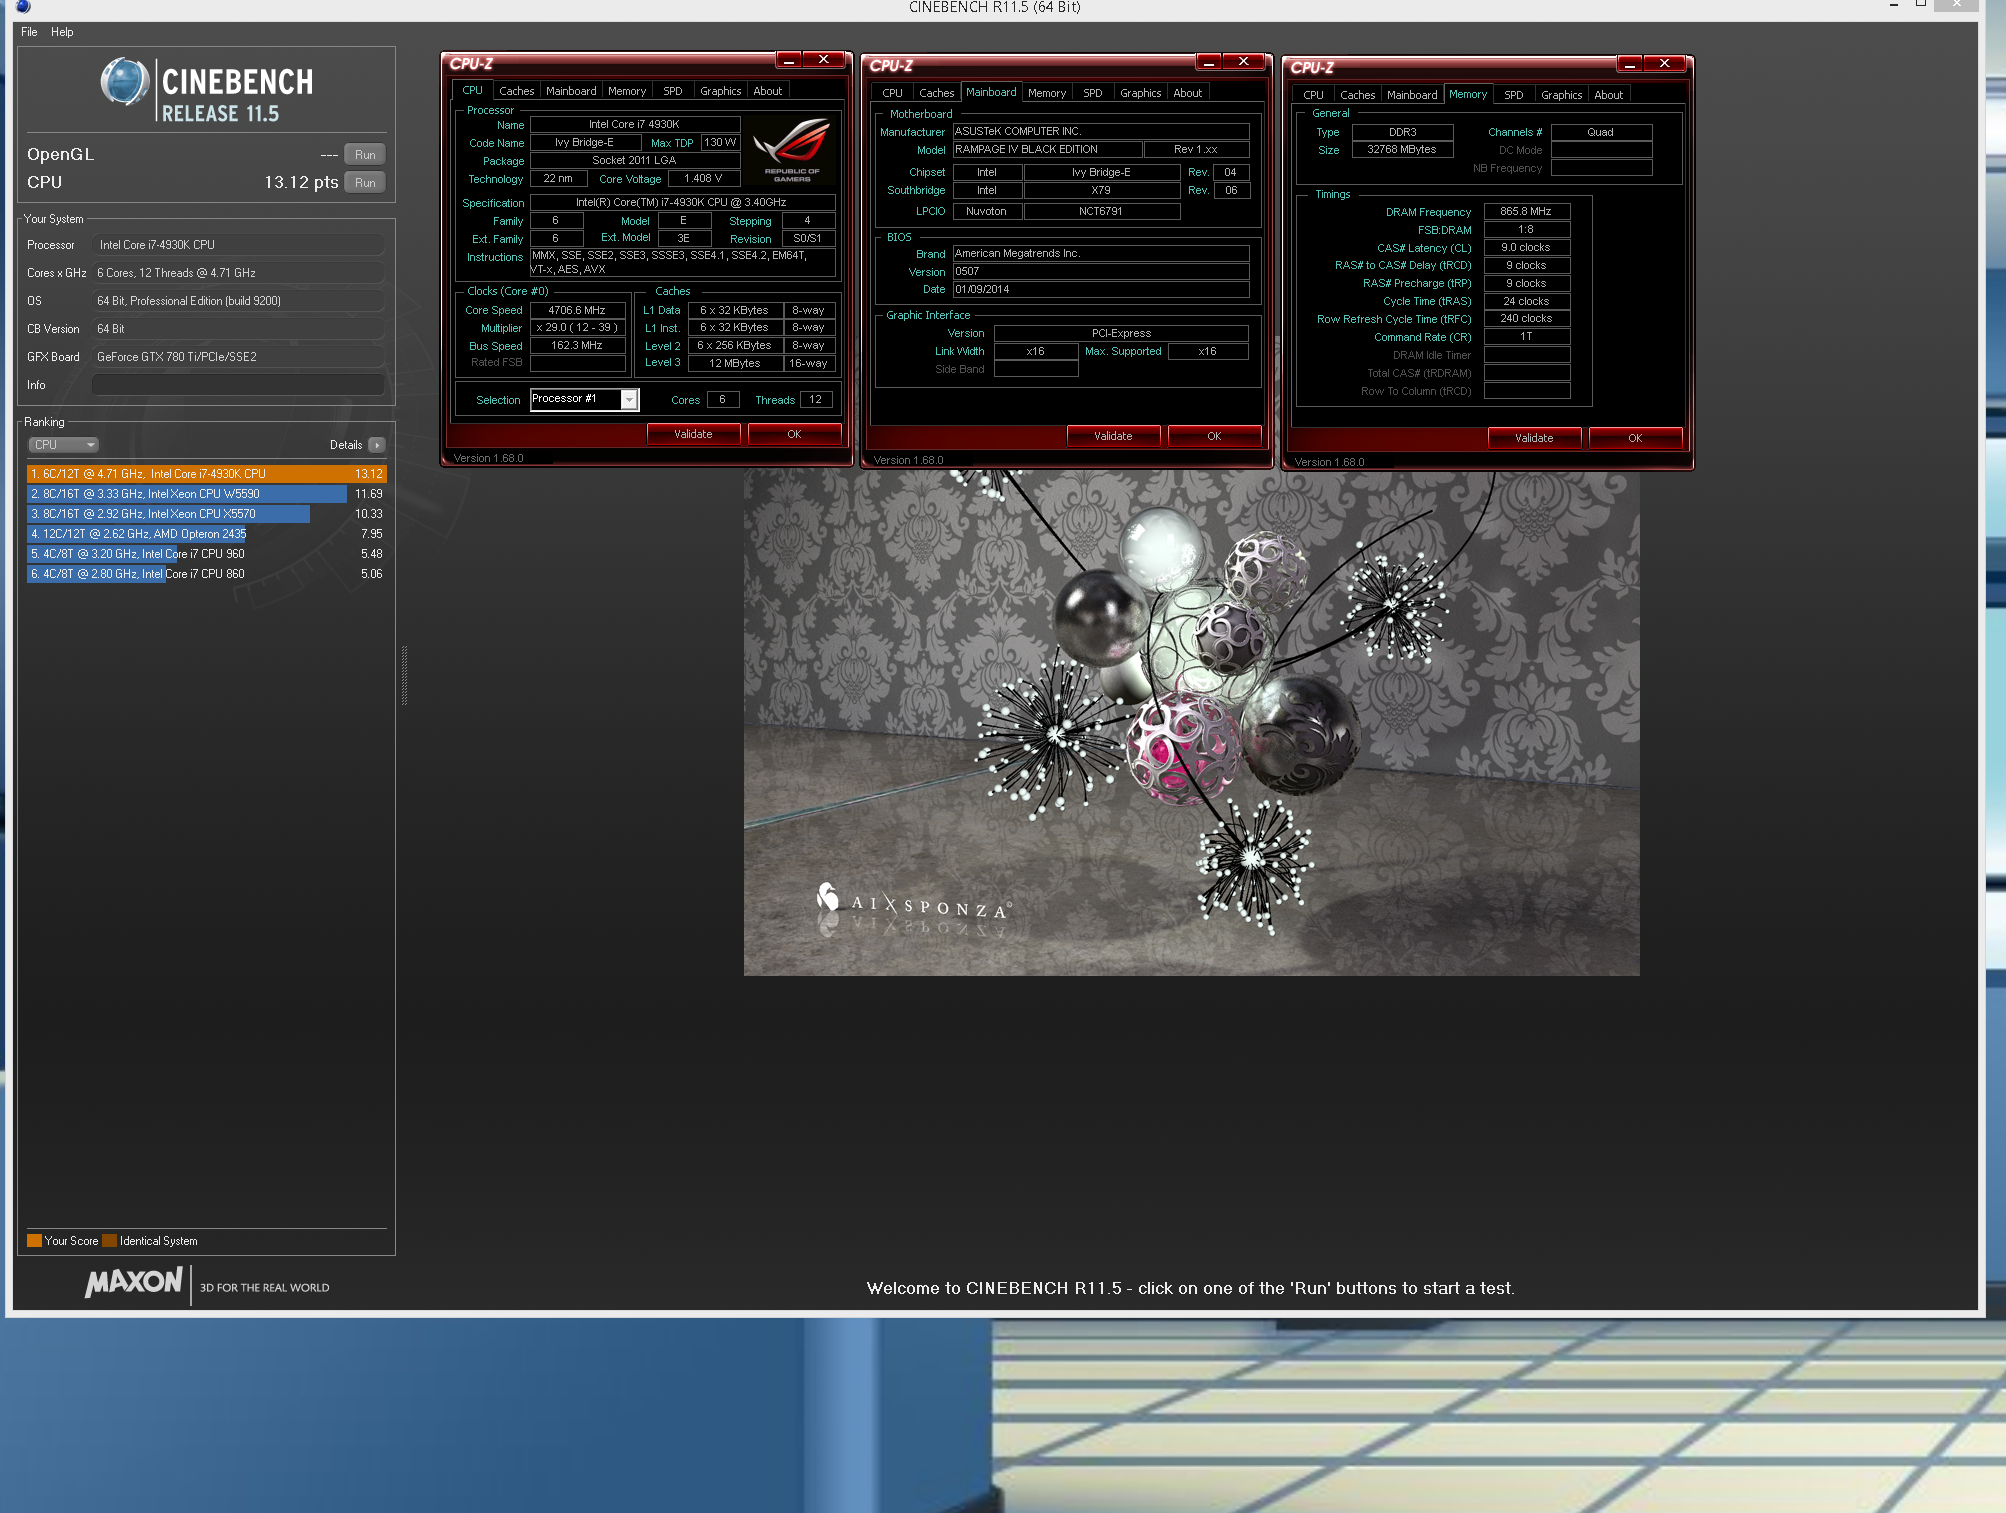2006x1513 pixels.
Task: Click the Cinebench globe logo icon
Action: 125,82
